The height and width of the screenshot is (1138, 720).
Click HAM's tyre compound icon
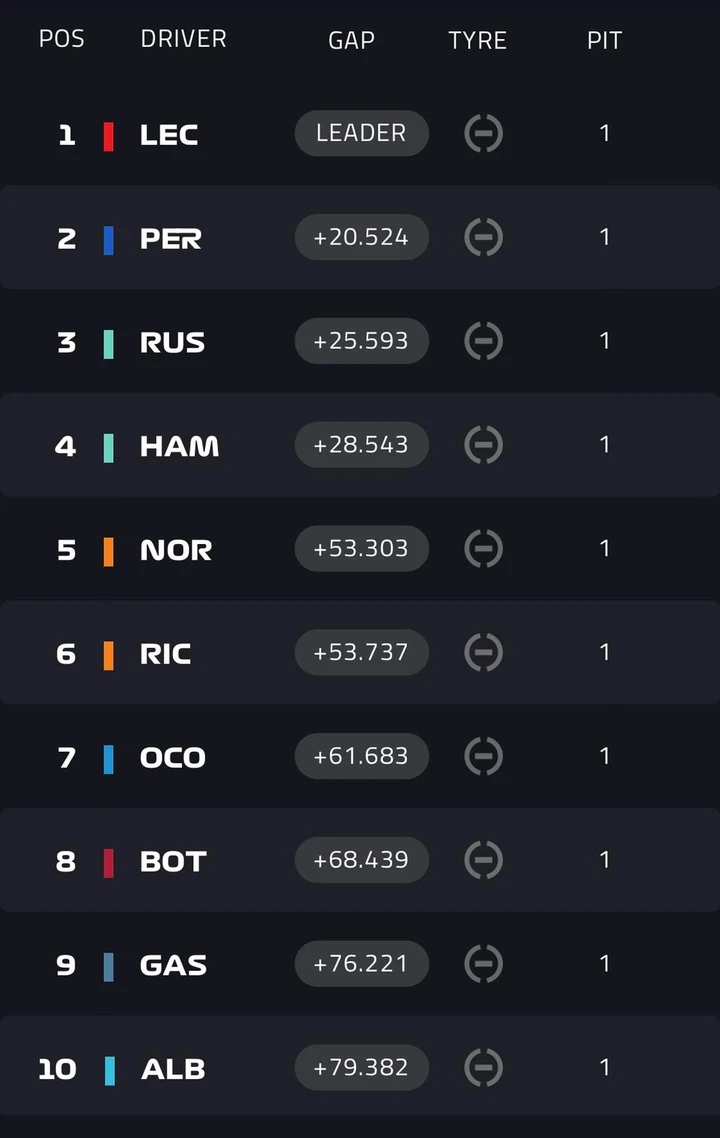click(483, 445)
